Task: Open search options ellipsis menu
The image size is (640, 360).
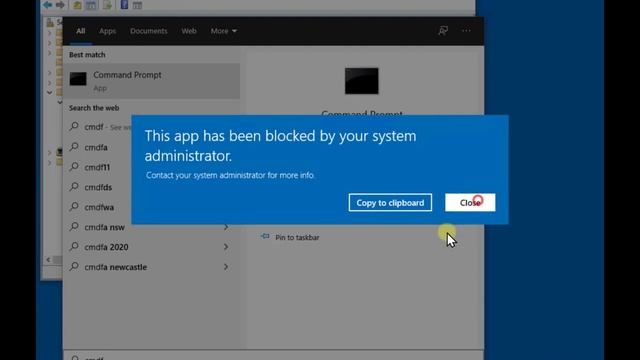Action: [x=466, y=31]
